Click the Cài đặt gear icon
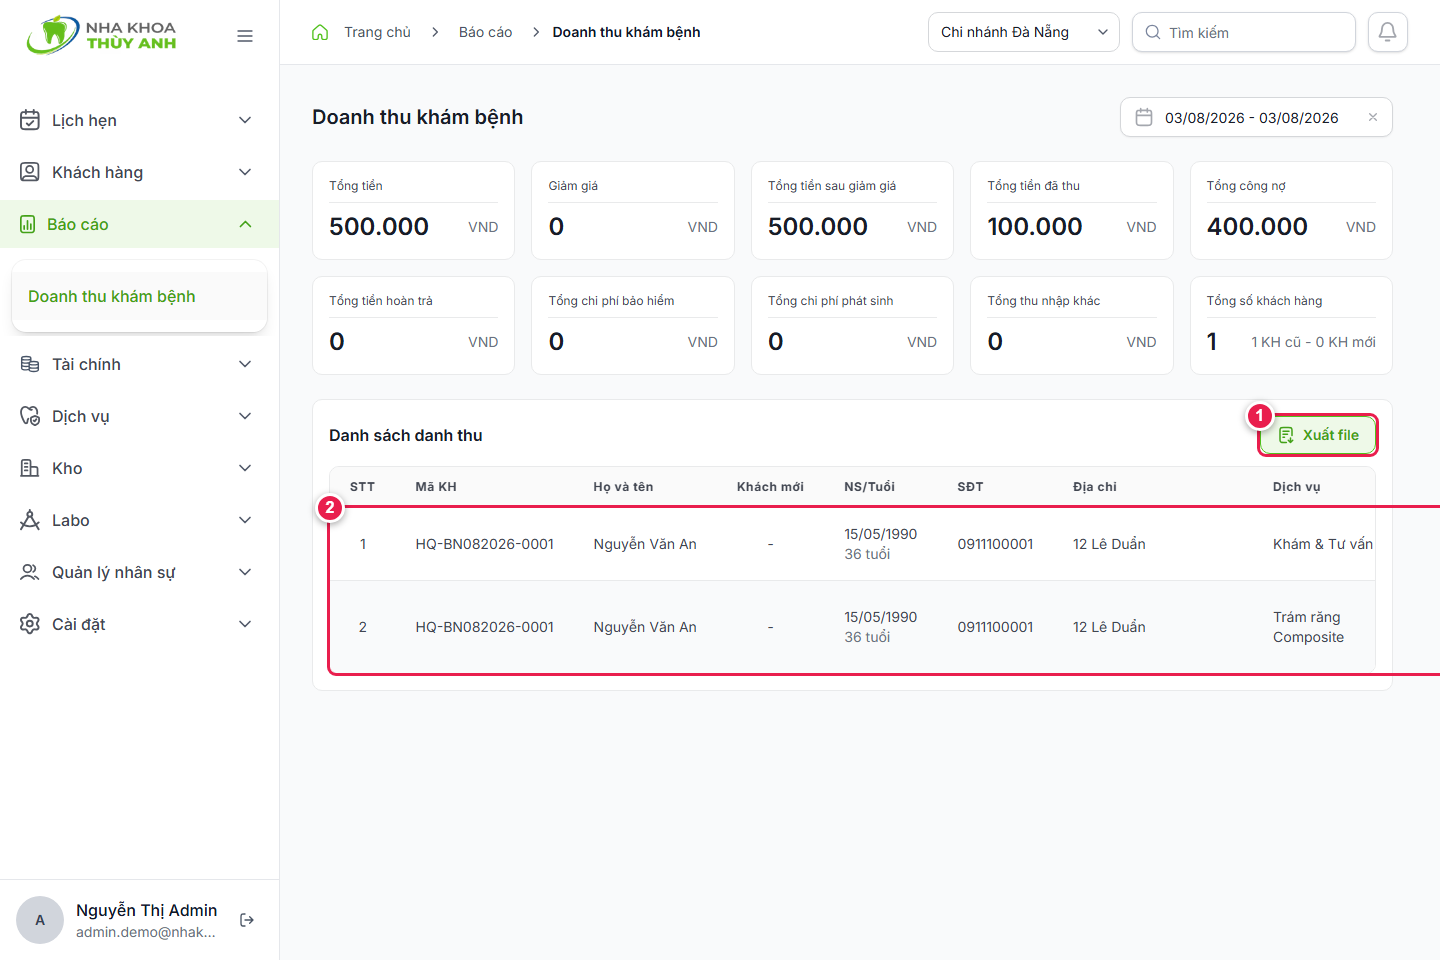 pos(30,624)
